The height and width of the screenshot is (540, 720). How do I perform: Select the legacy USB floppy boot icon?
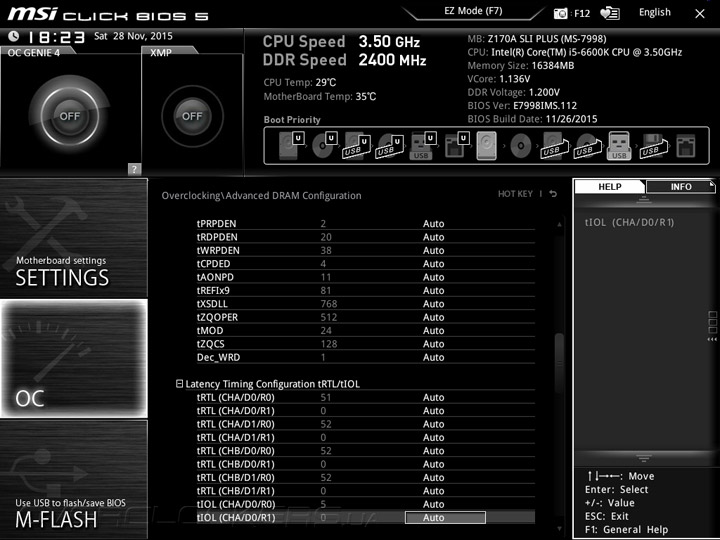point(654,146)
